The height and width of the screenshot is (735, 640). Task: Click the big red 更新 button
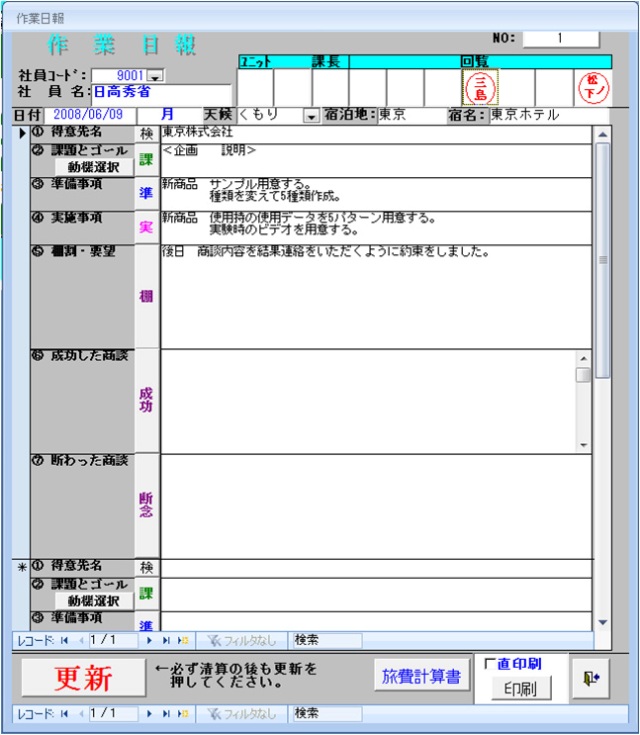(x=83, y=678)
